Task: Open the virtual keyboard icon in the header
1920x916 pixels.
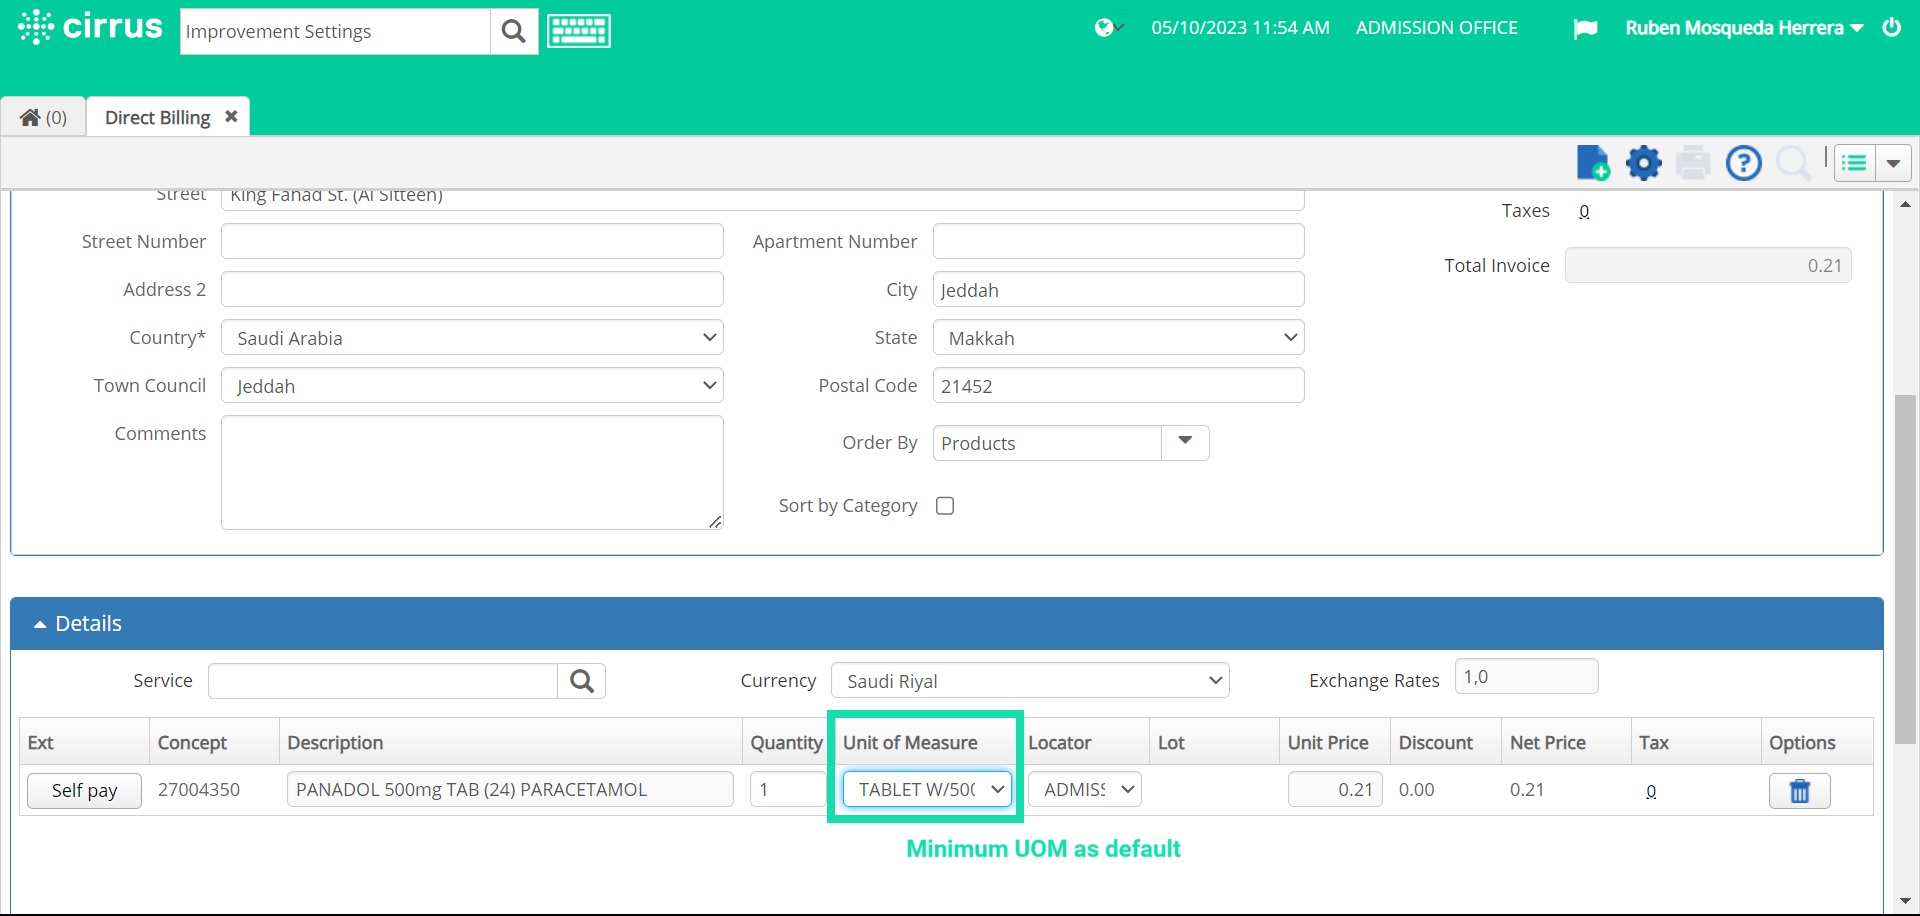Action: [578, 30]
